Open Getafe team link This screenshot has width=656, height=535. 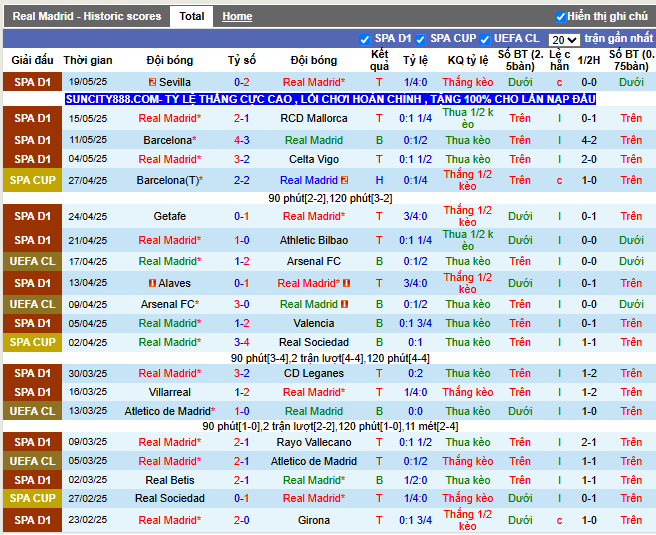coord(169,216)
